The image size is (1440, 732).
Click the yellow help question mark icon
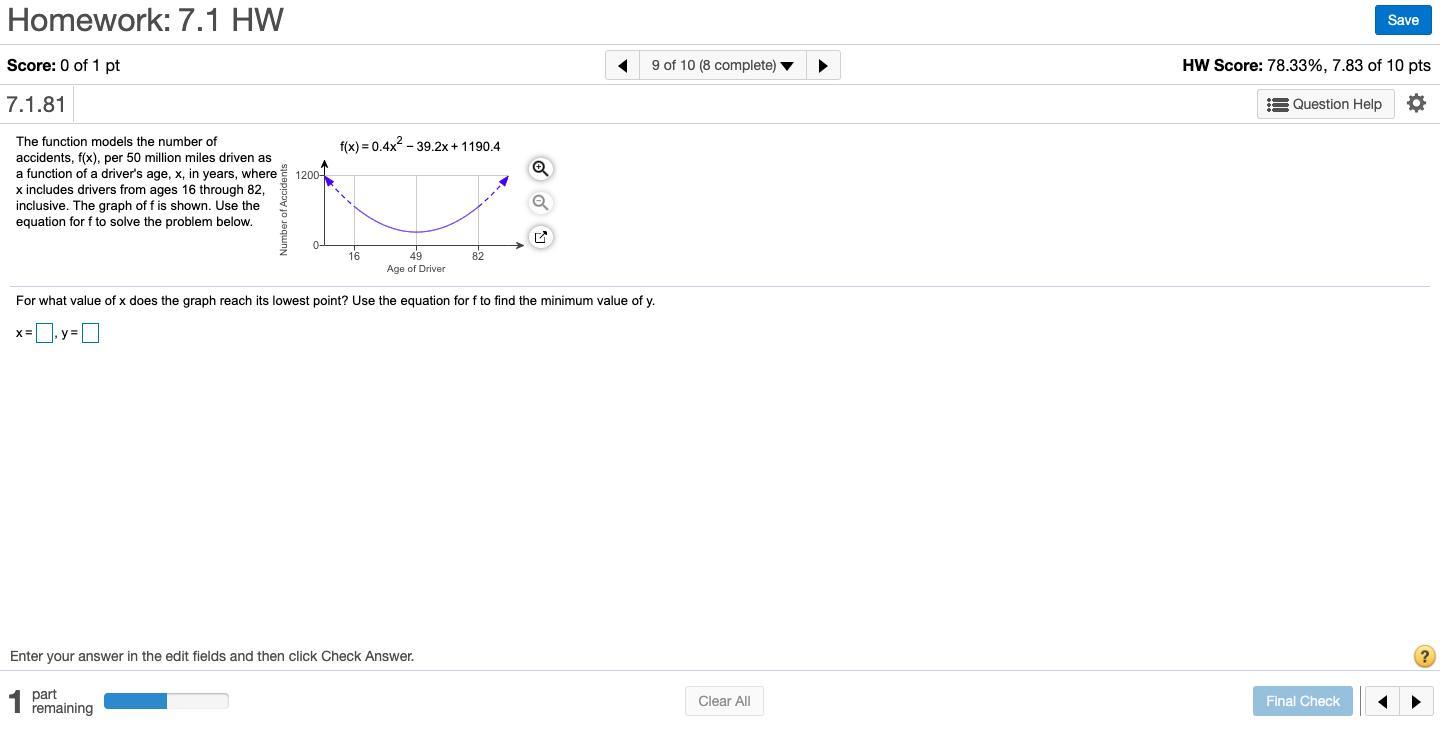pyautogui.click(x=1424, y=656)
